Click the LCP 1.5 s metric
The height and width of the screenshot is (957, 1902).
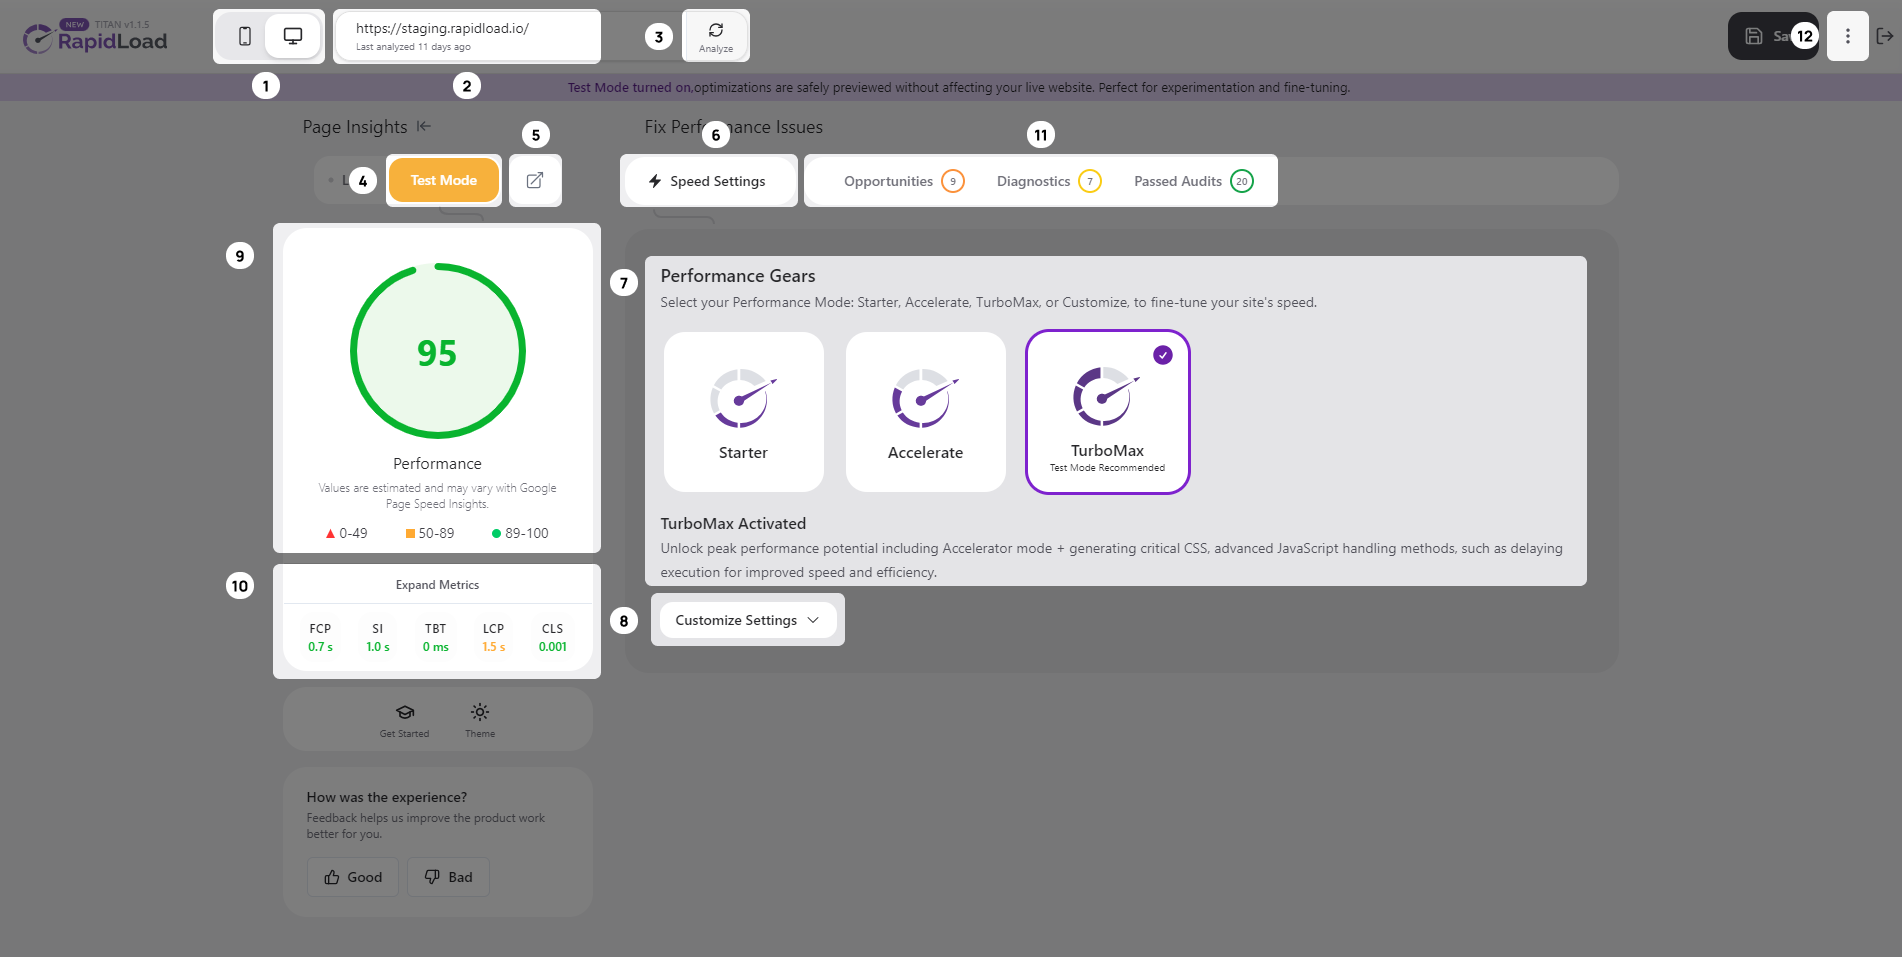tap(494, 638)
